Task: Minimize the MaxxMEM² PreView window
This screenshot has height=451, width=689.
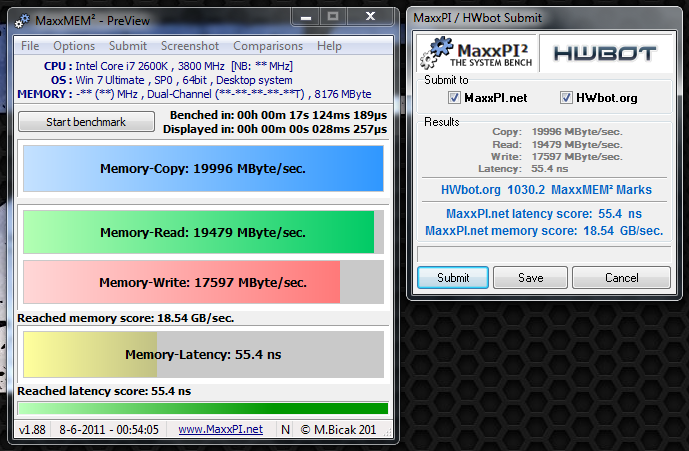Action: (x=310, y=16)
